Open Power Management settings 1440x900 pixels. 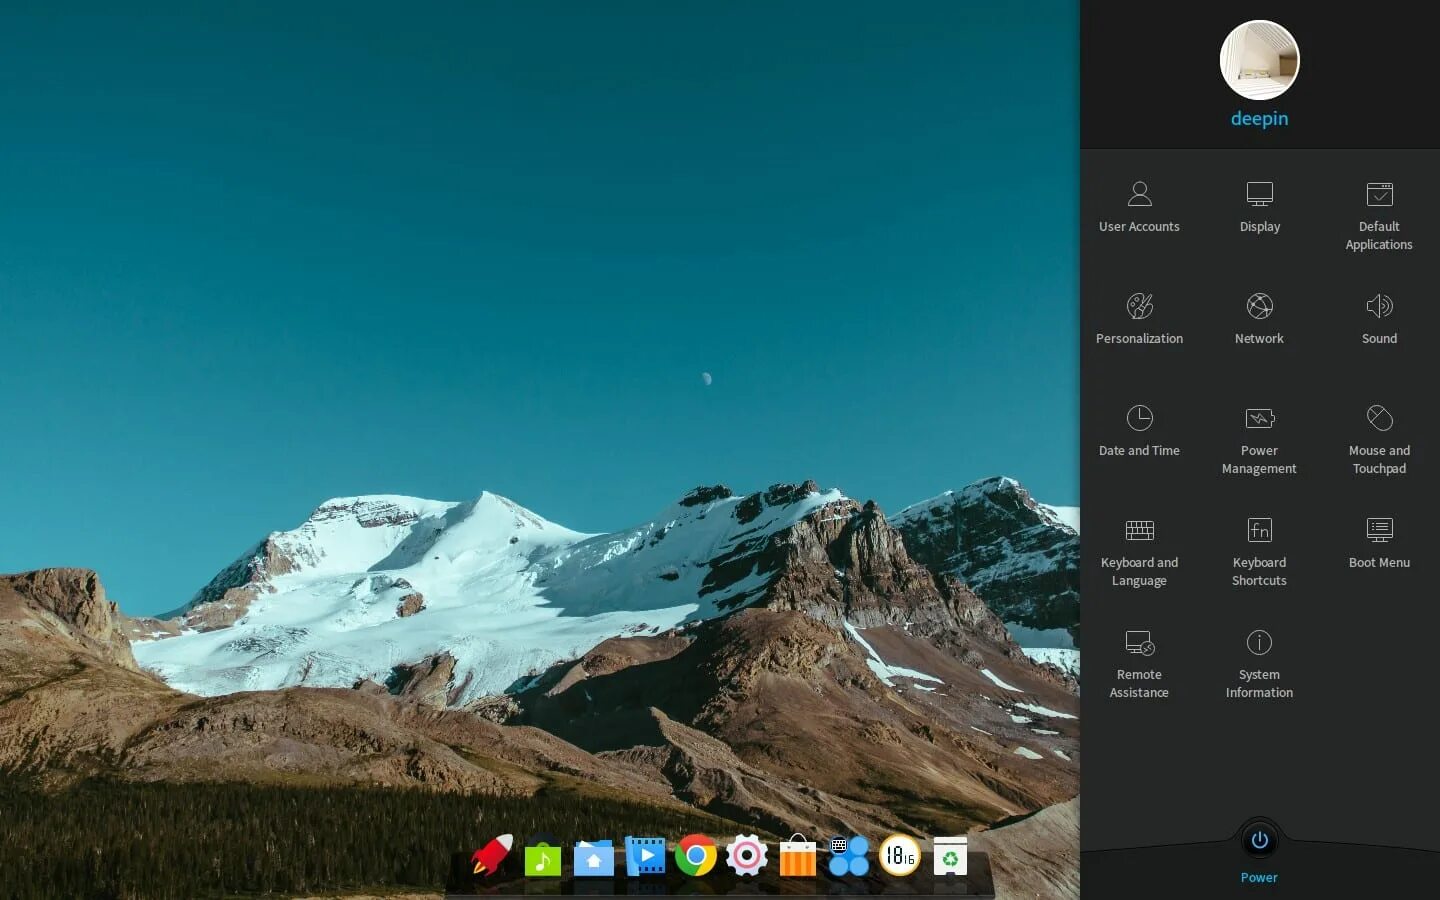pos(1259,438)
